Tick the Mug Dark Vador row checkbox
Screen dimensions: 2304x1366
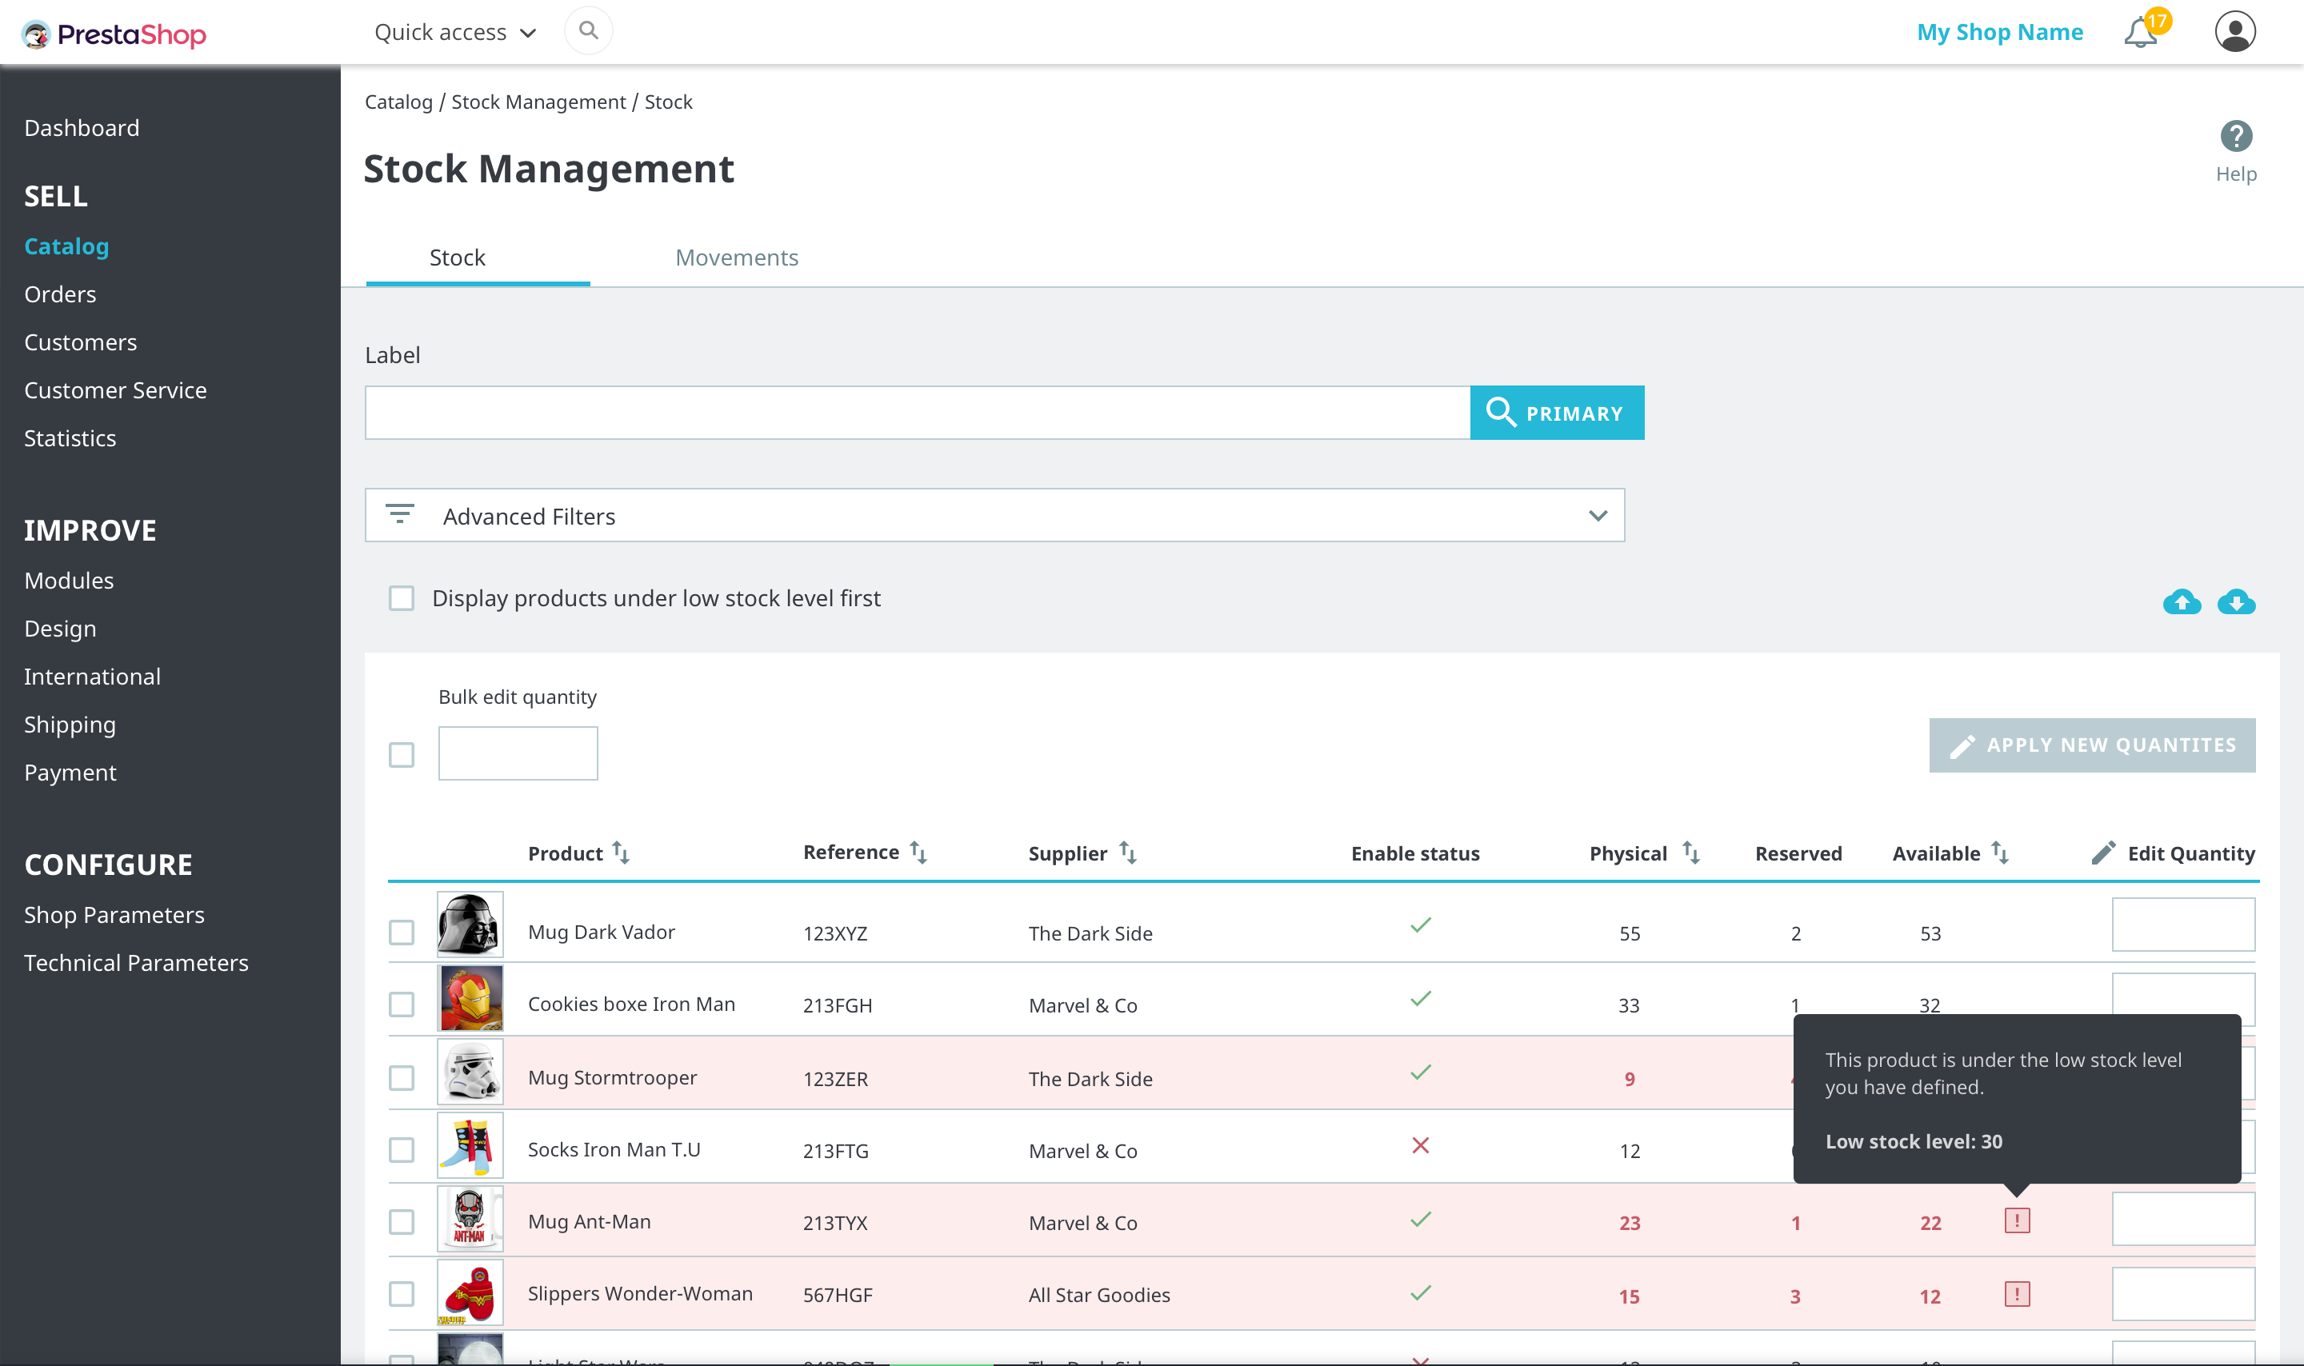point(402,932)
